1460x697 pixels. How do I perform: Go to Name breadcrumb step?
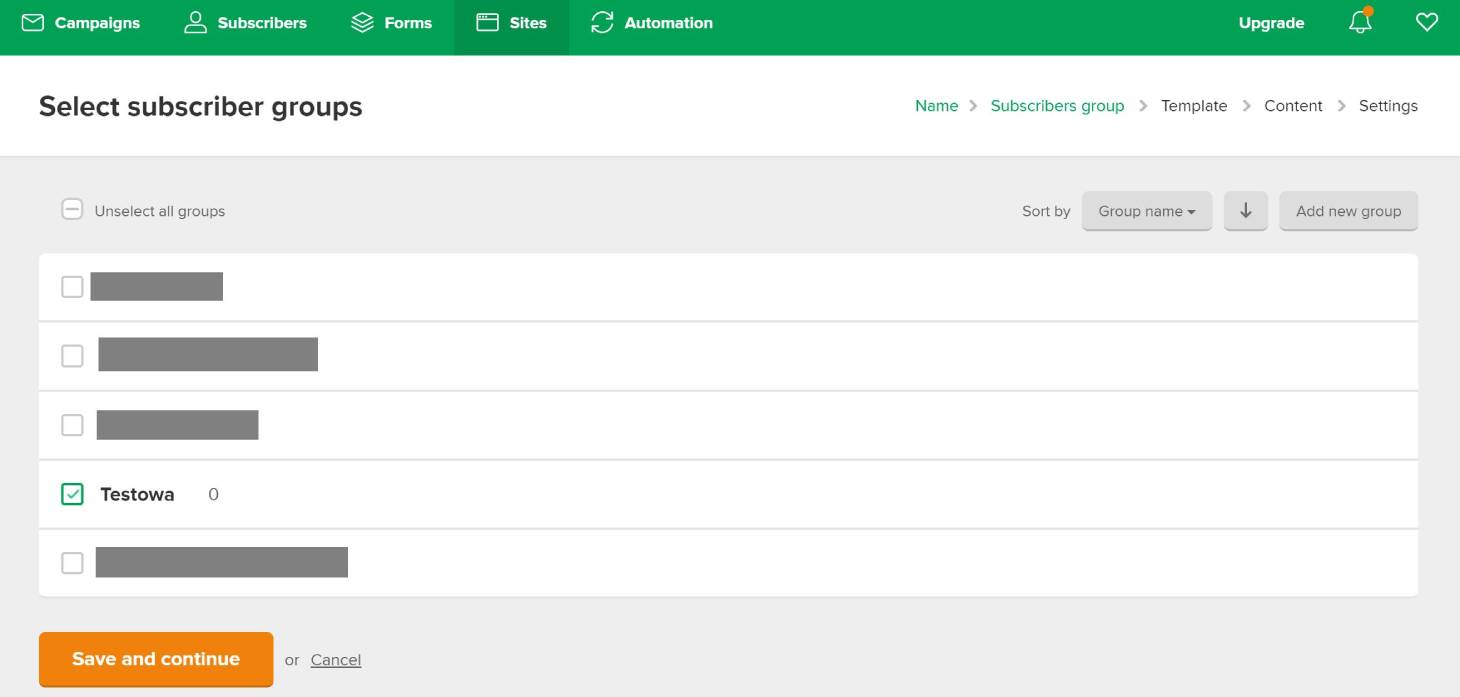936,106
